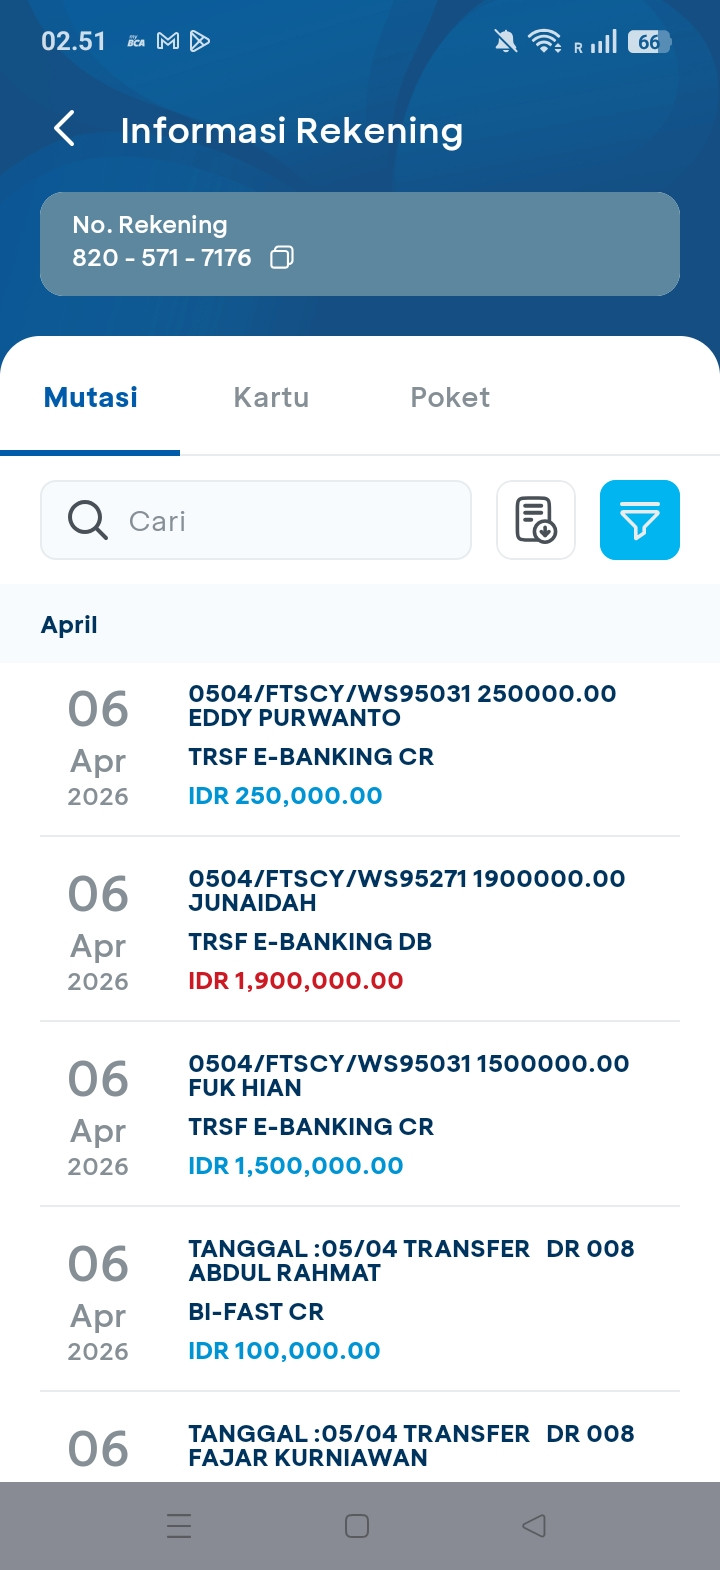The image size is (720, 1570).
Task: Tap the No. Rekening account card
Action: tap(360, 244)
